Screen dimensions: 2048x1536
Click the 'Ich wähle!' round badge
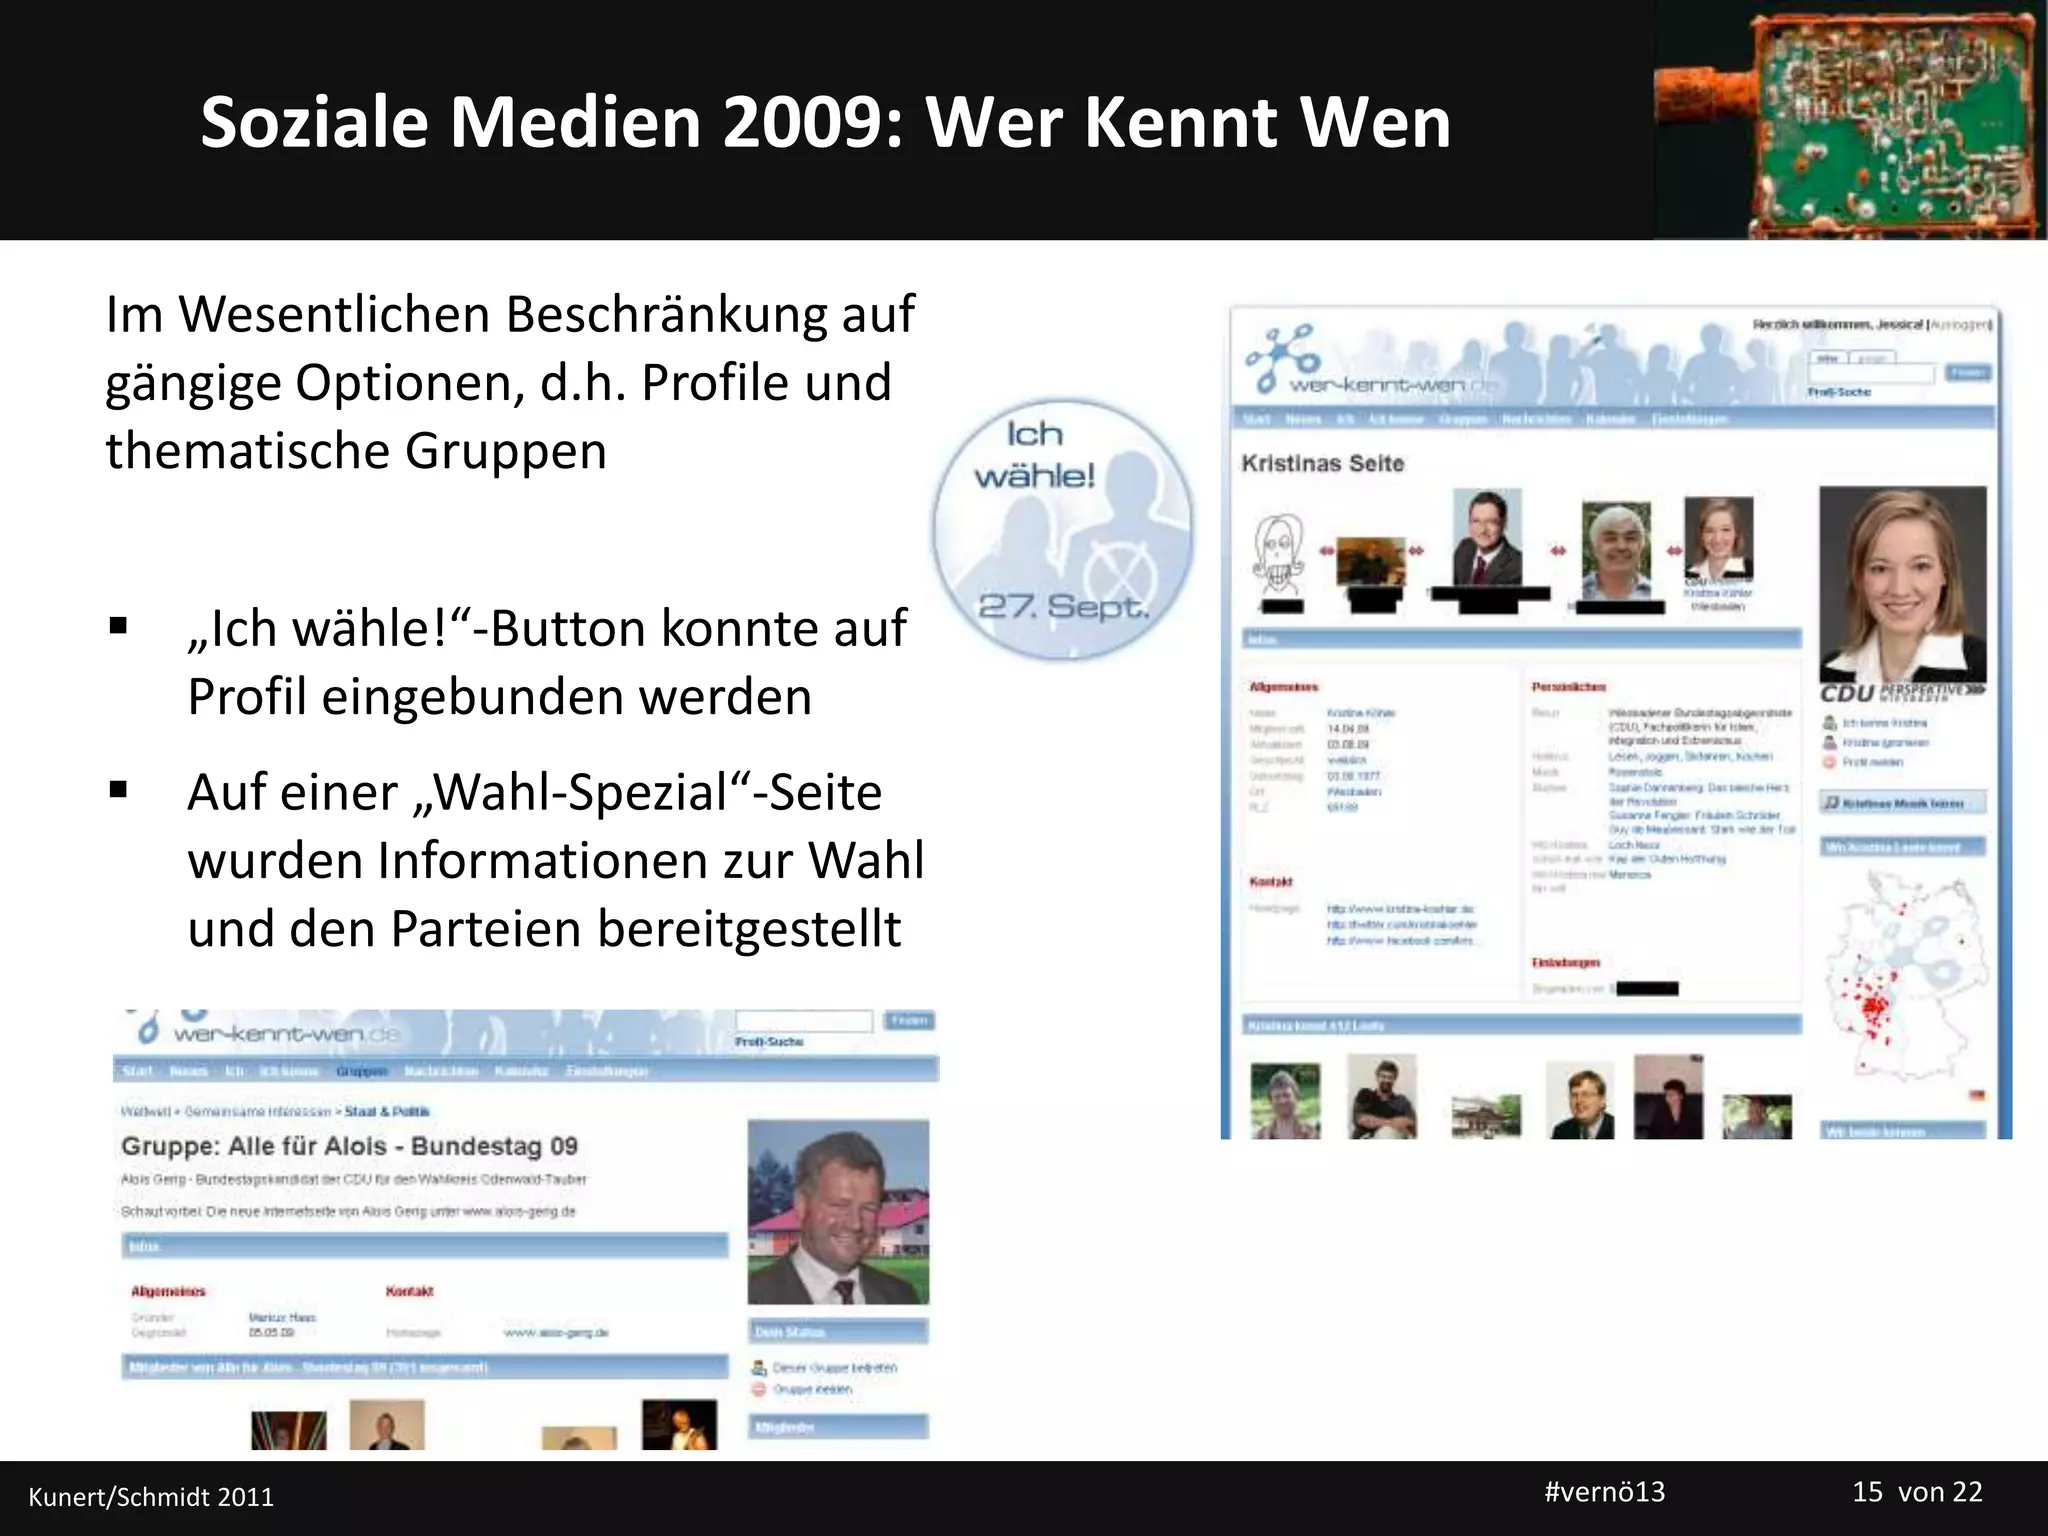1063,529
